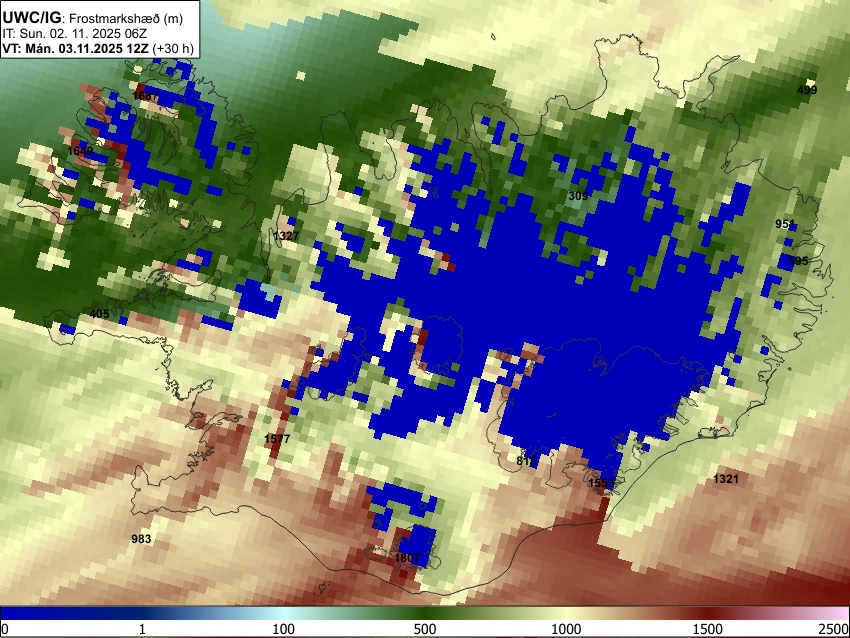Click the title text "UWC/IG: Frostmarkshæð (m)"
Screen dimensions: 850x638
pos(93,18)
